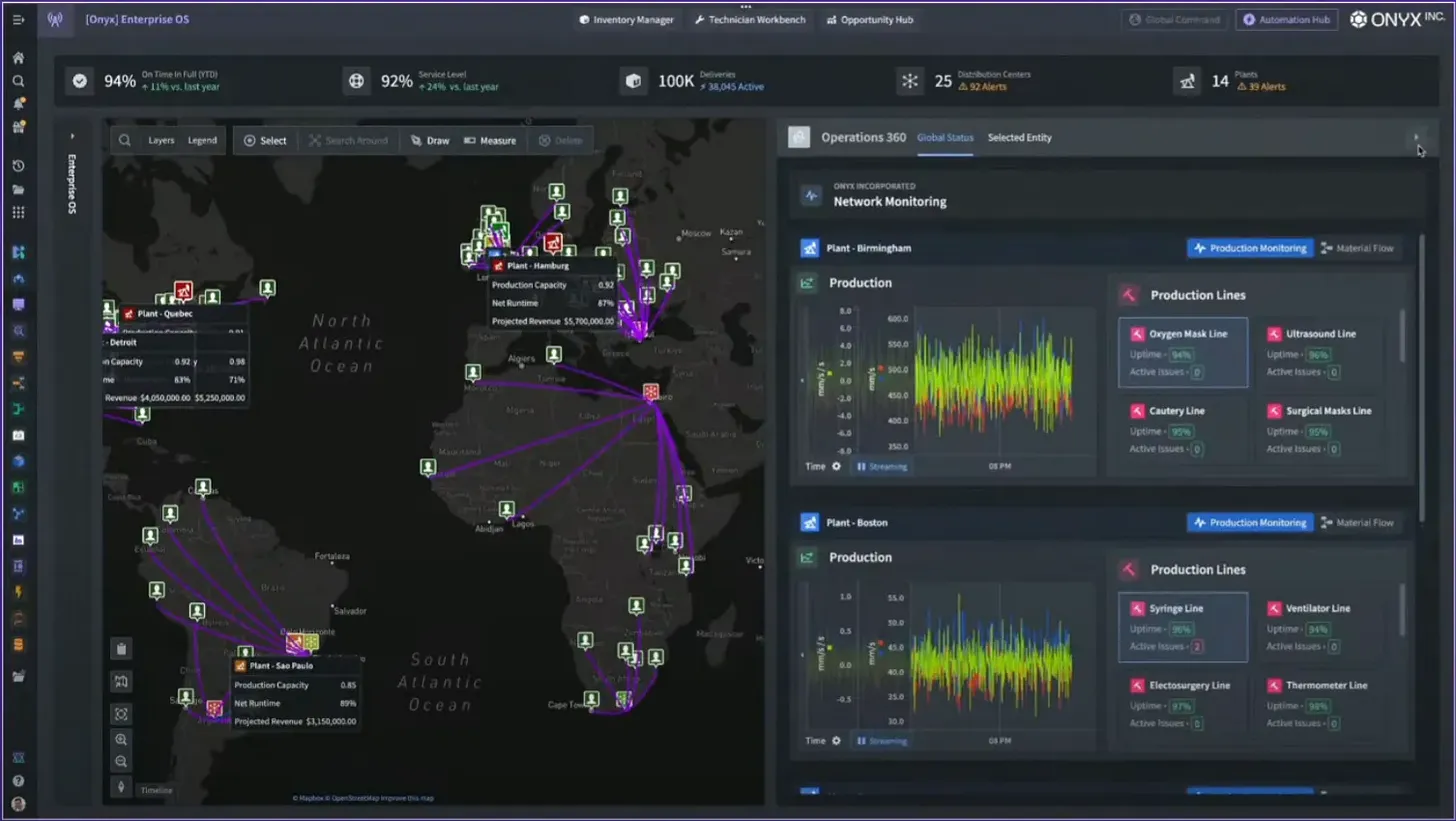Expand the Enterprise OS side panel arrow
This screenshot has height=821, width=1456.
coord(72,136)
